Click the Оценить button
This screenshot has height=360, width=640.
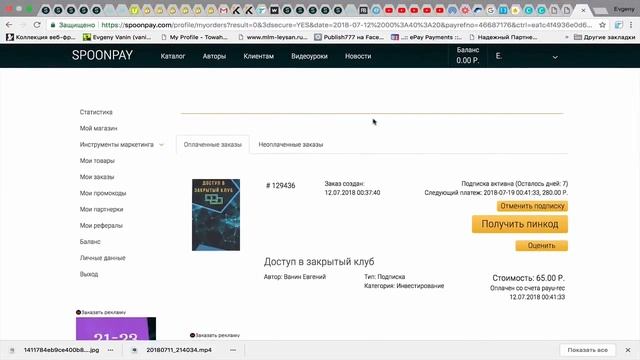(541, 246)
